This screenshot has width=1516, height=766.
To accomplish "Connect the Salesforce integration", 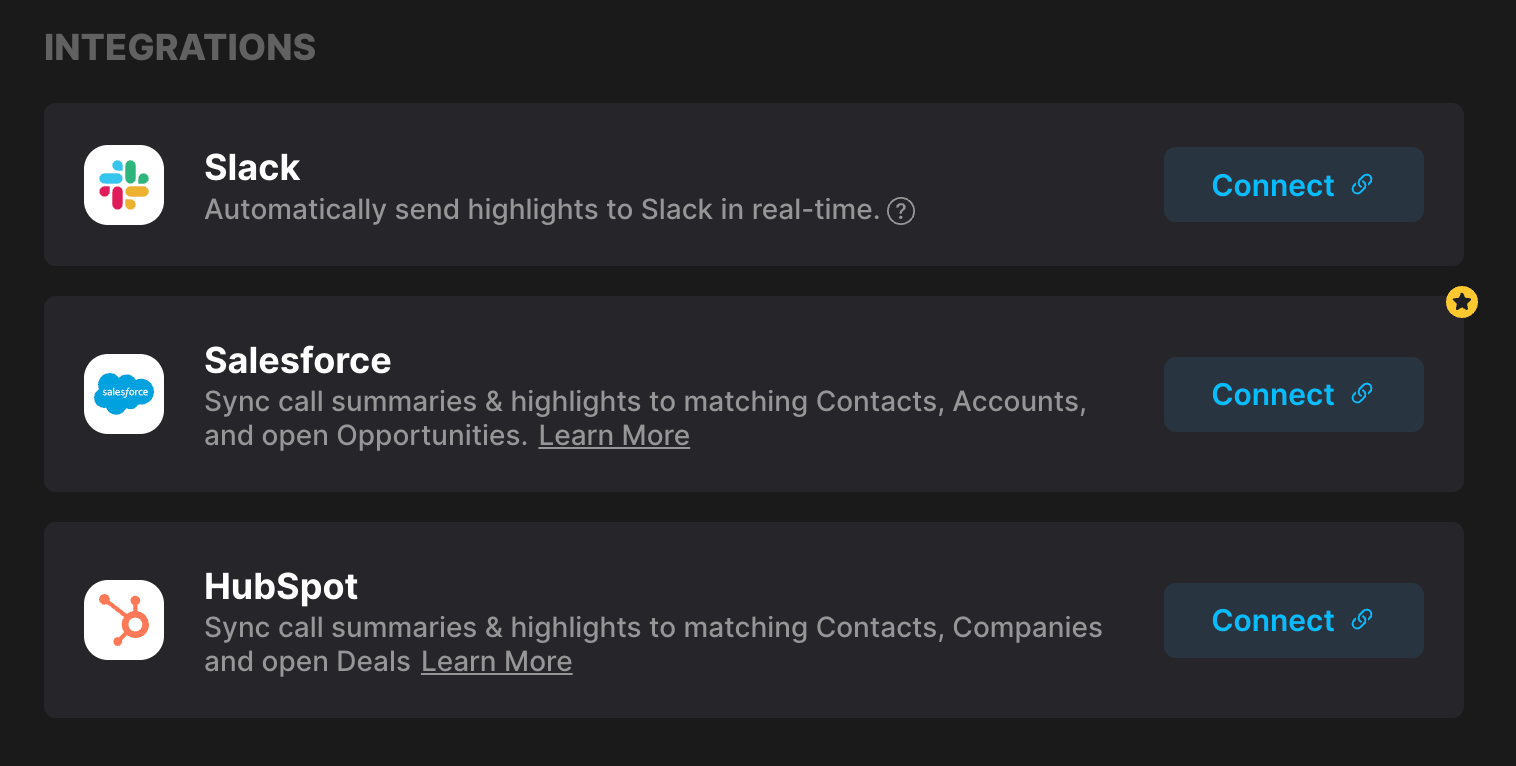I will point(1293,394).
